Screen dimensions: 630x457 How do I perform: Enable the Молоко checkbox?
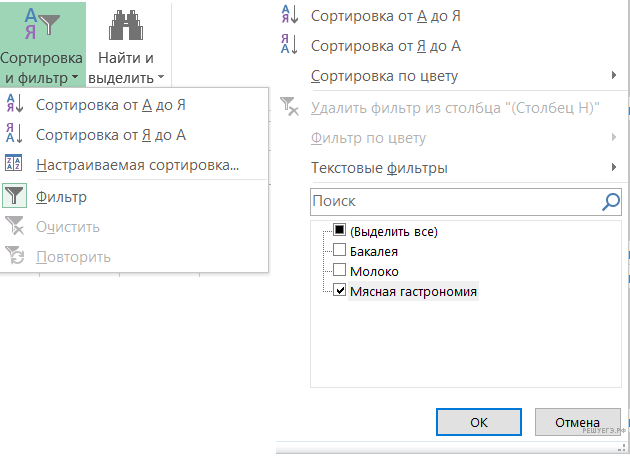pyautogui.click(x=340, y=271)
